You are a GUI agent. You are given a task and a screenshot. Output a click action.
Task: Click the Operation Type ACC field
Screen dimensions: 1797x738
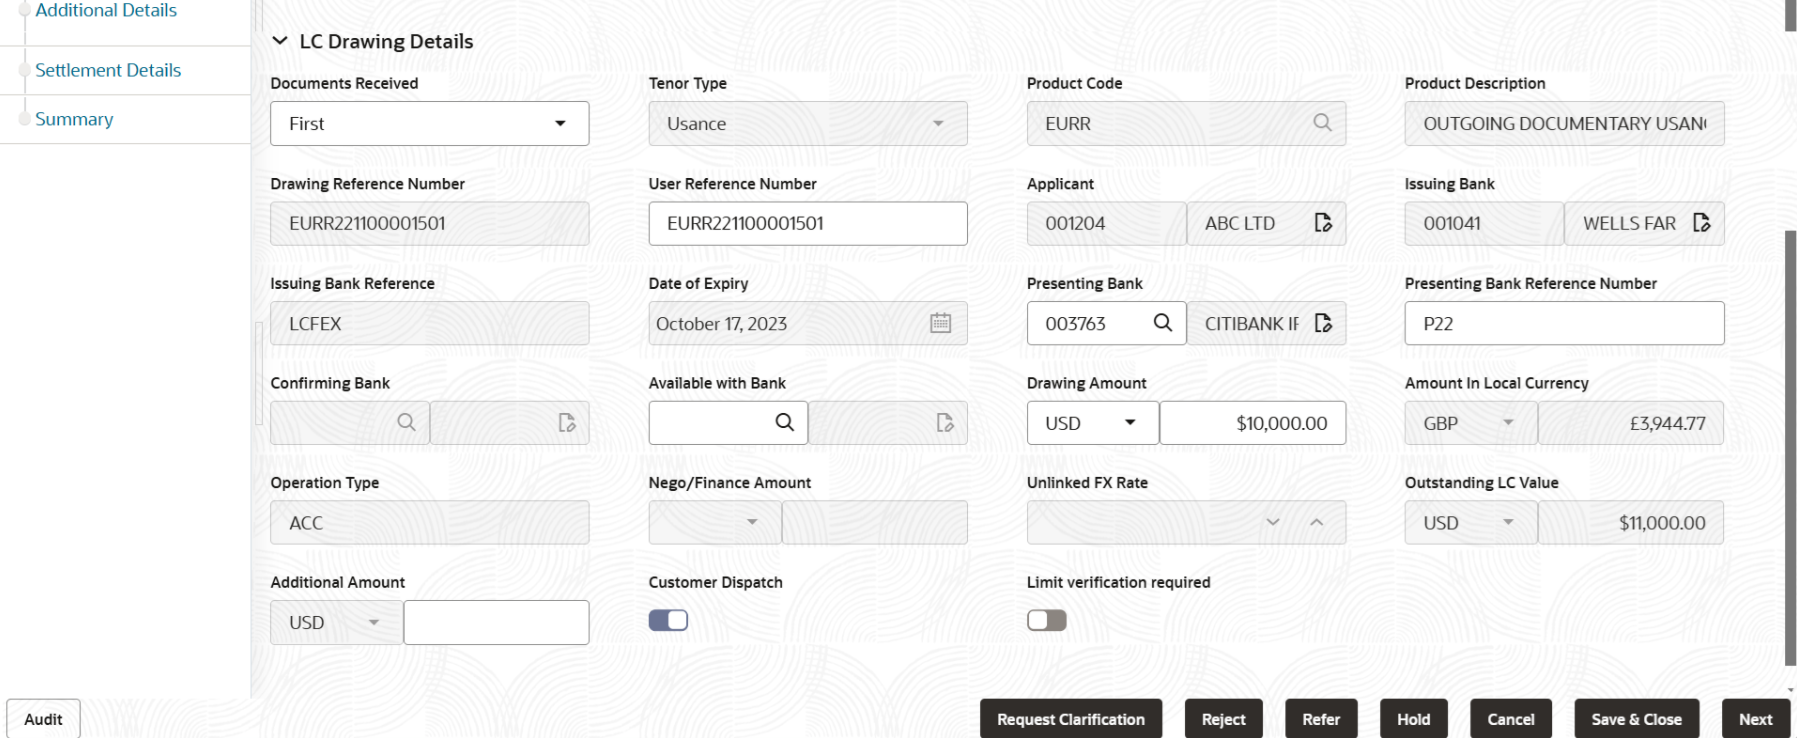[x=429, y=522]
